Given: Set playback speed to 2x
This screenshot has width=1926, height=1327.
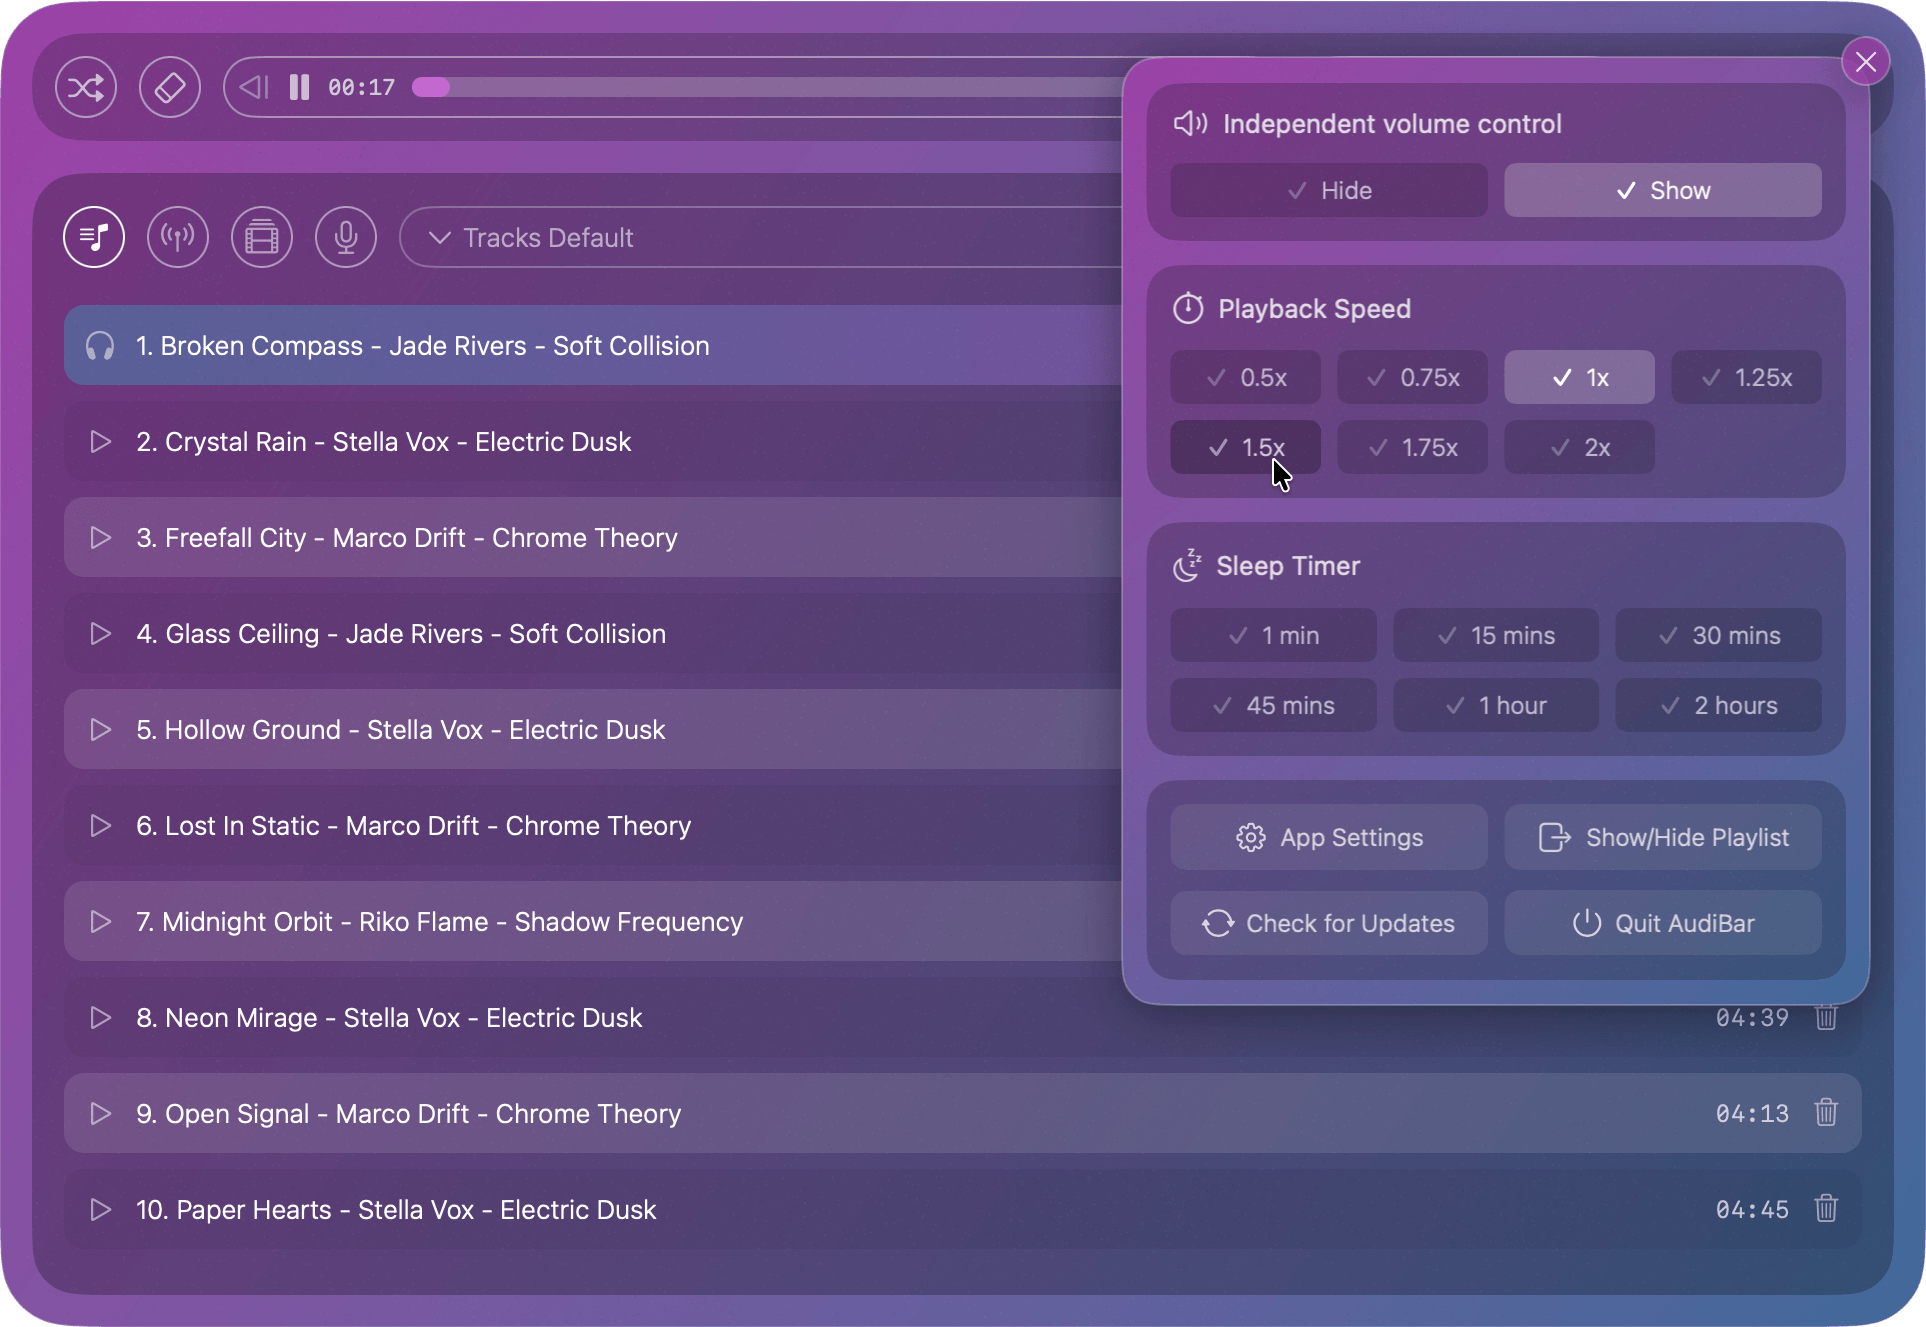Looking at the screenshot, I should (x=1579, y=447).
